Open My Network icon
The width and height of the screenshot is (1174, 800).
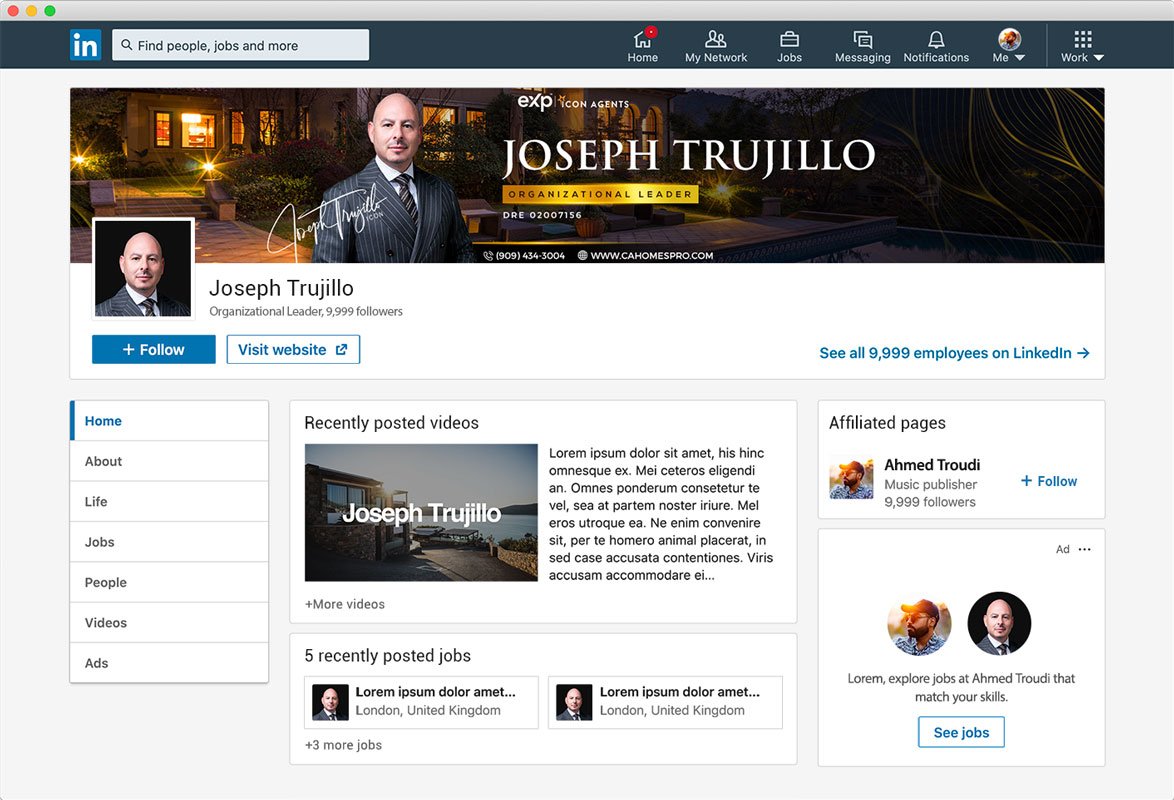pyautogui.click(x=716, y=40)
